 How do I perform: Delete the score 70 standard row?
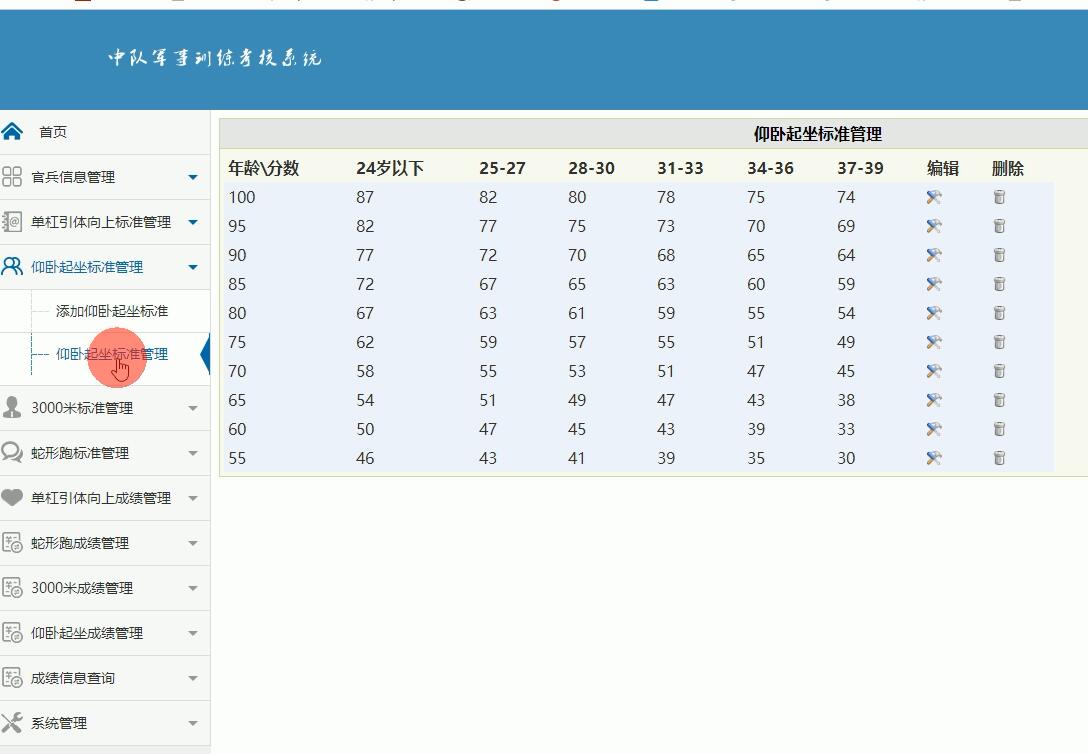click(999, 371)
